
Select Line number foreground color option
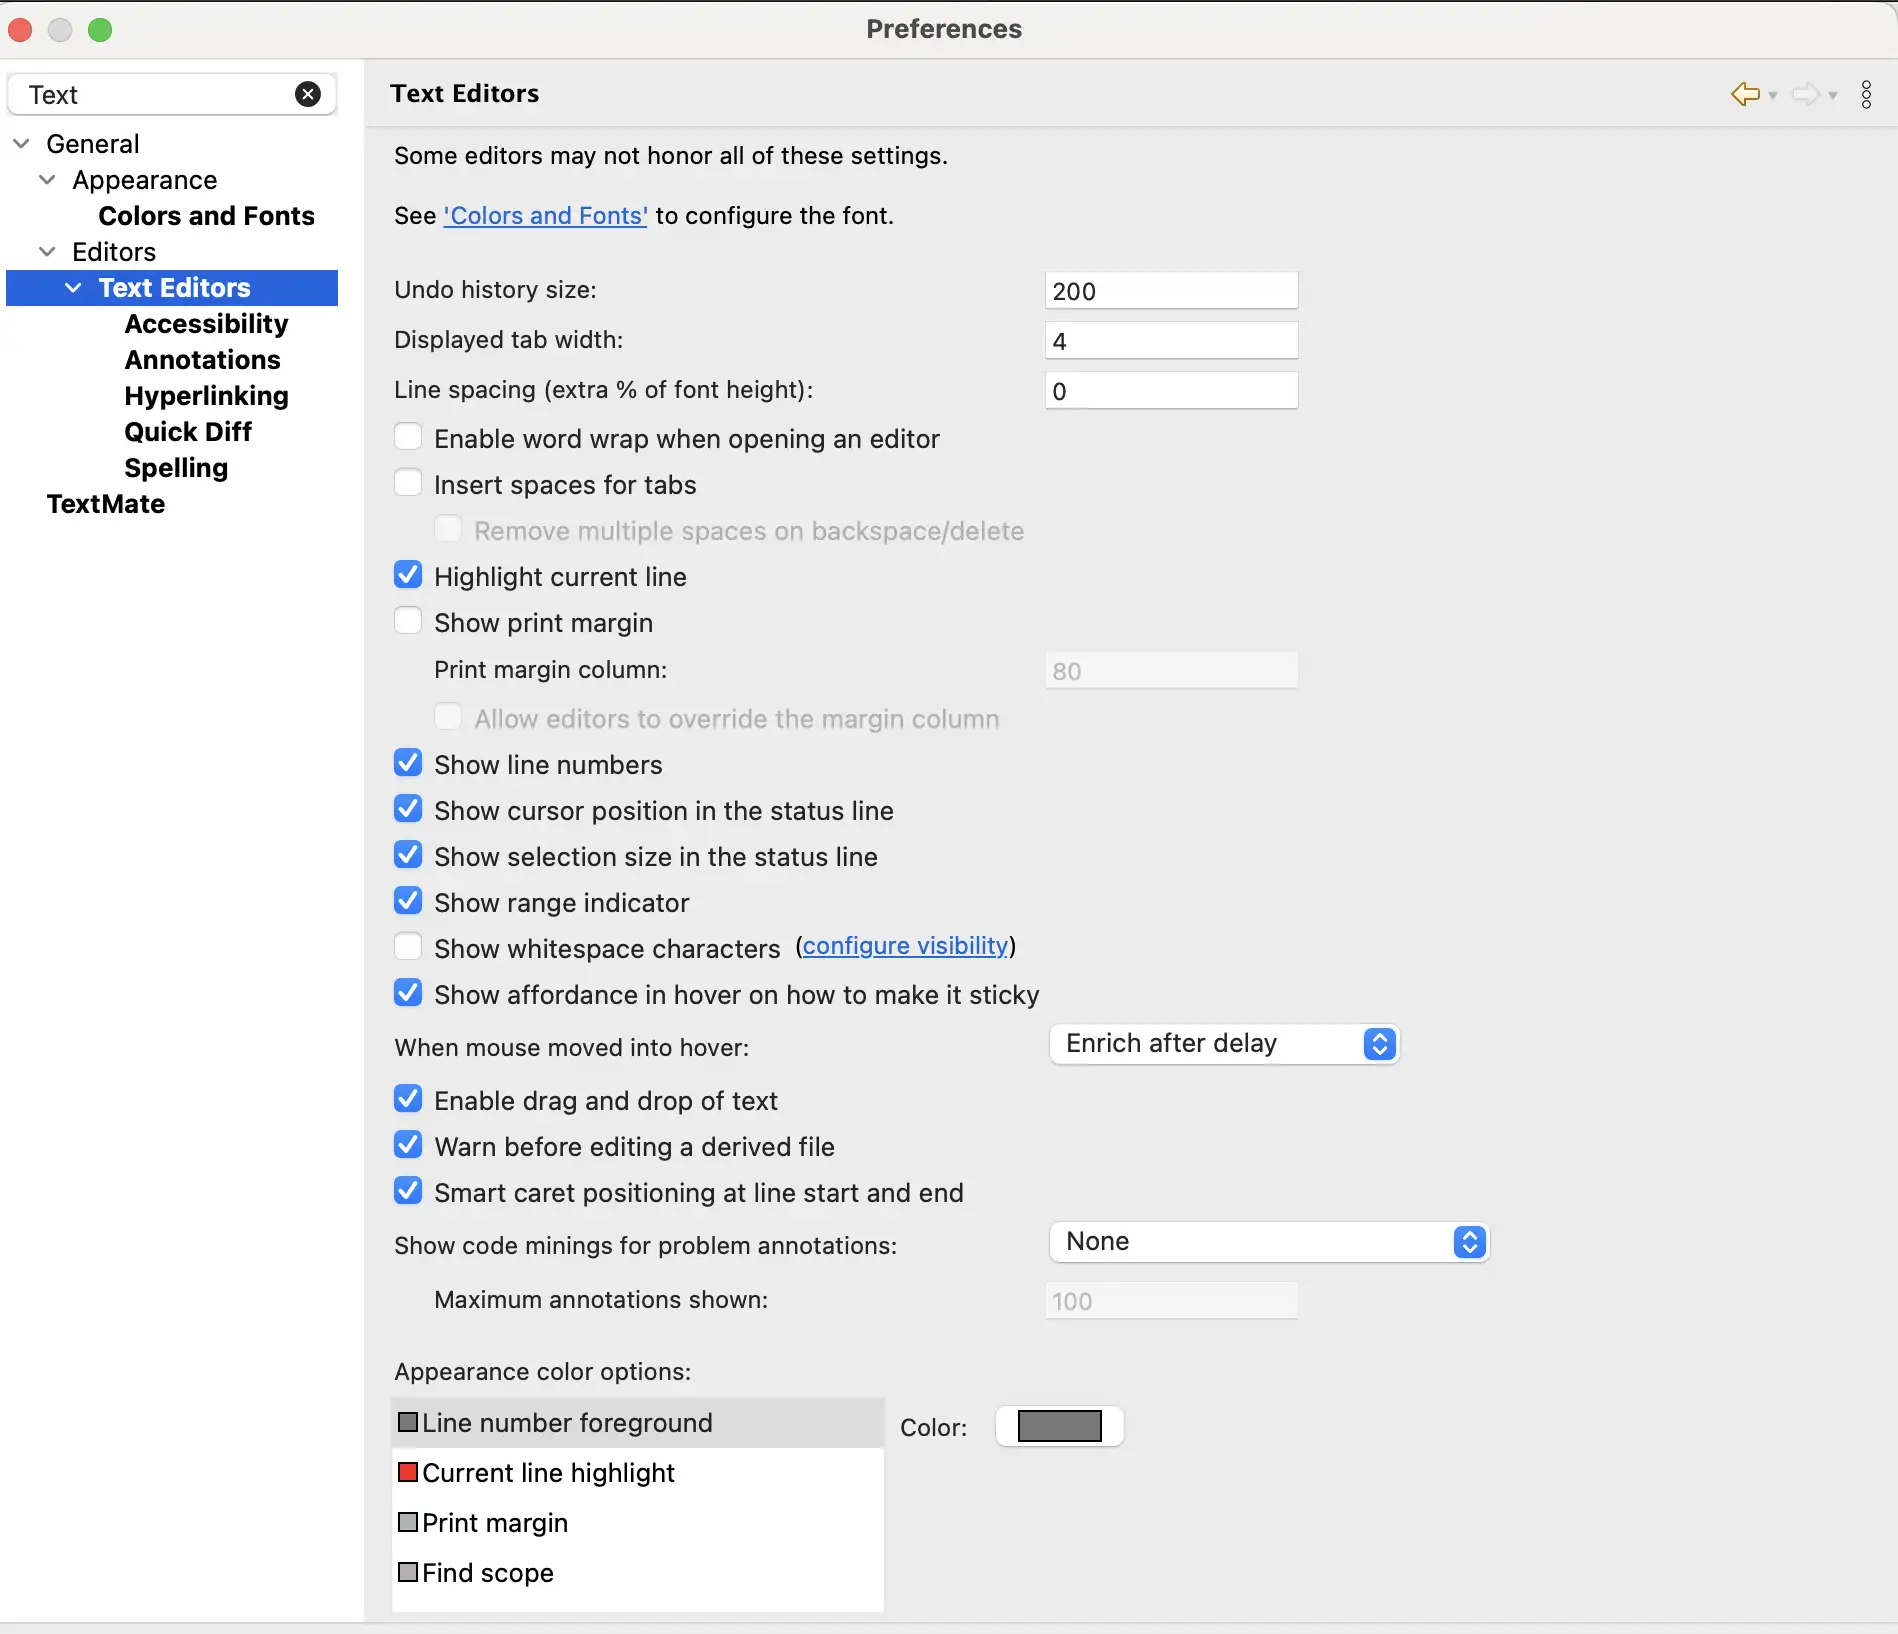click(566, 1423)
